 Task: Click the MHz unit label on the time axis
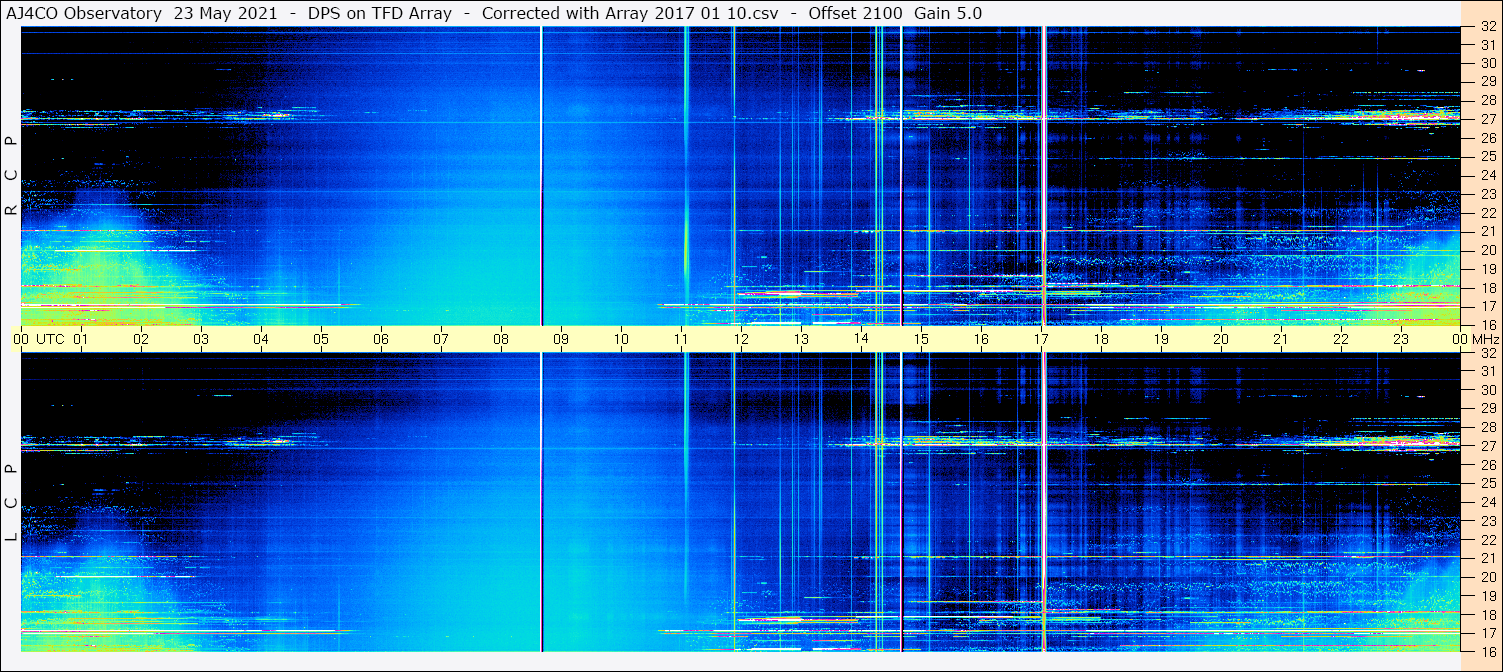(x=1485, y=339)
